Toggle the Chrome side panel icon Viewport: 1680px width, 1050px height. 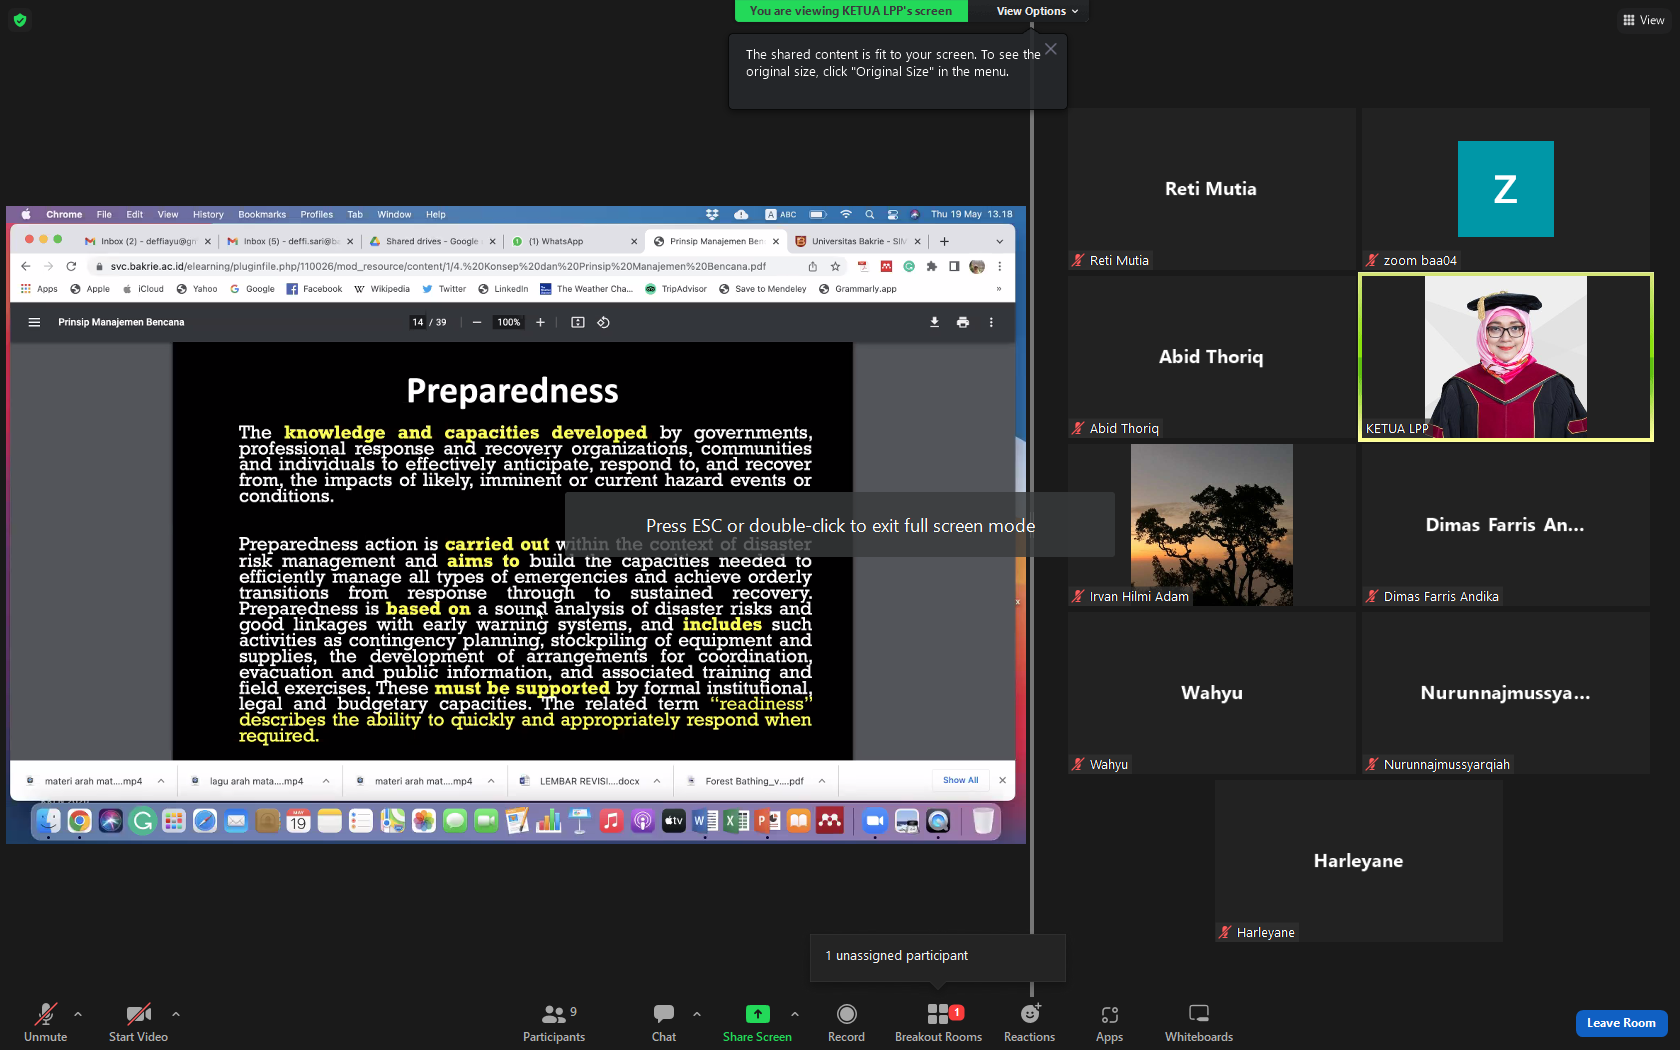(x=954, y=266)
